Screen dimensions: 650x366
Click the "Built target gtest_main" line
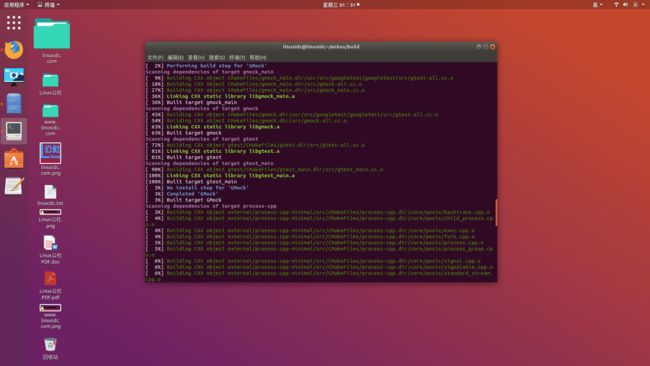pyautogui.click(x=202, y=182)
